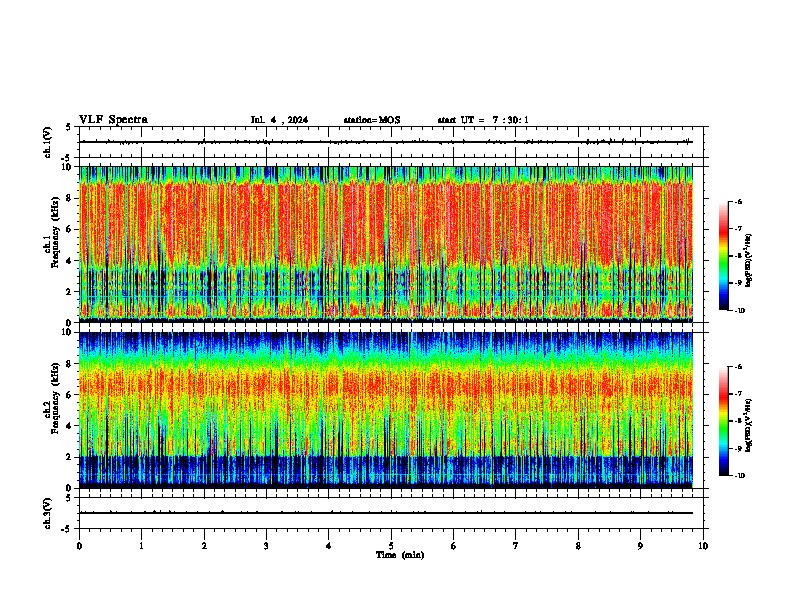Click the ch.1 spectrogram color scale bar
Screen dimensions: 792x612
click(x=723, y=256)
